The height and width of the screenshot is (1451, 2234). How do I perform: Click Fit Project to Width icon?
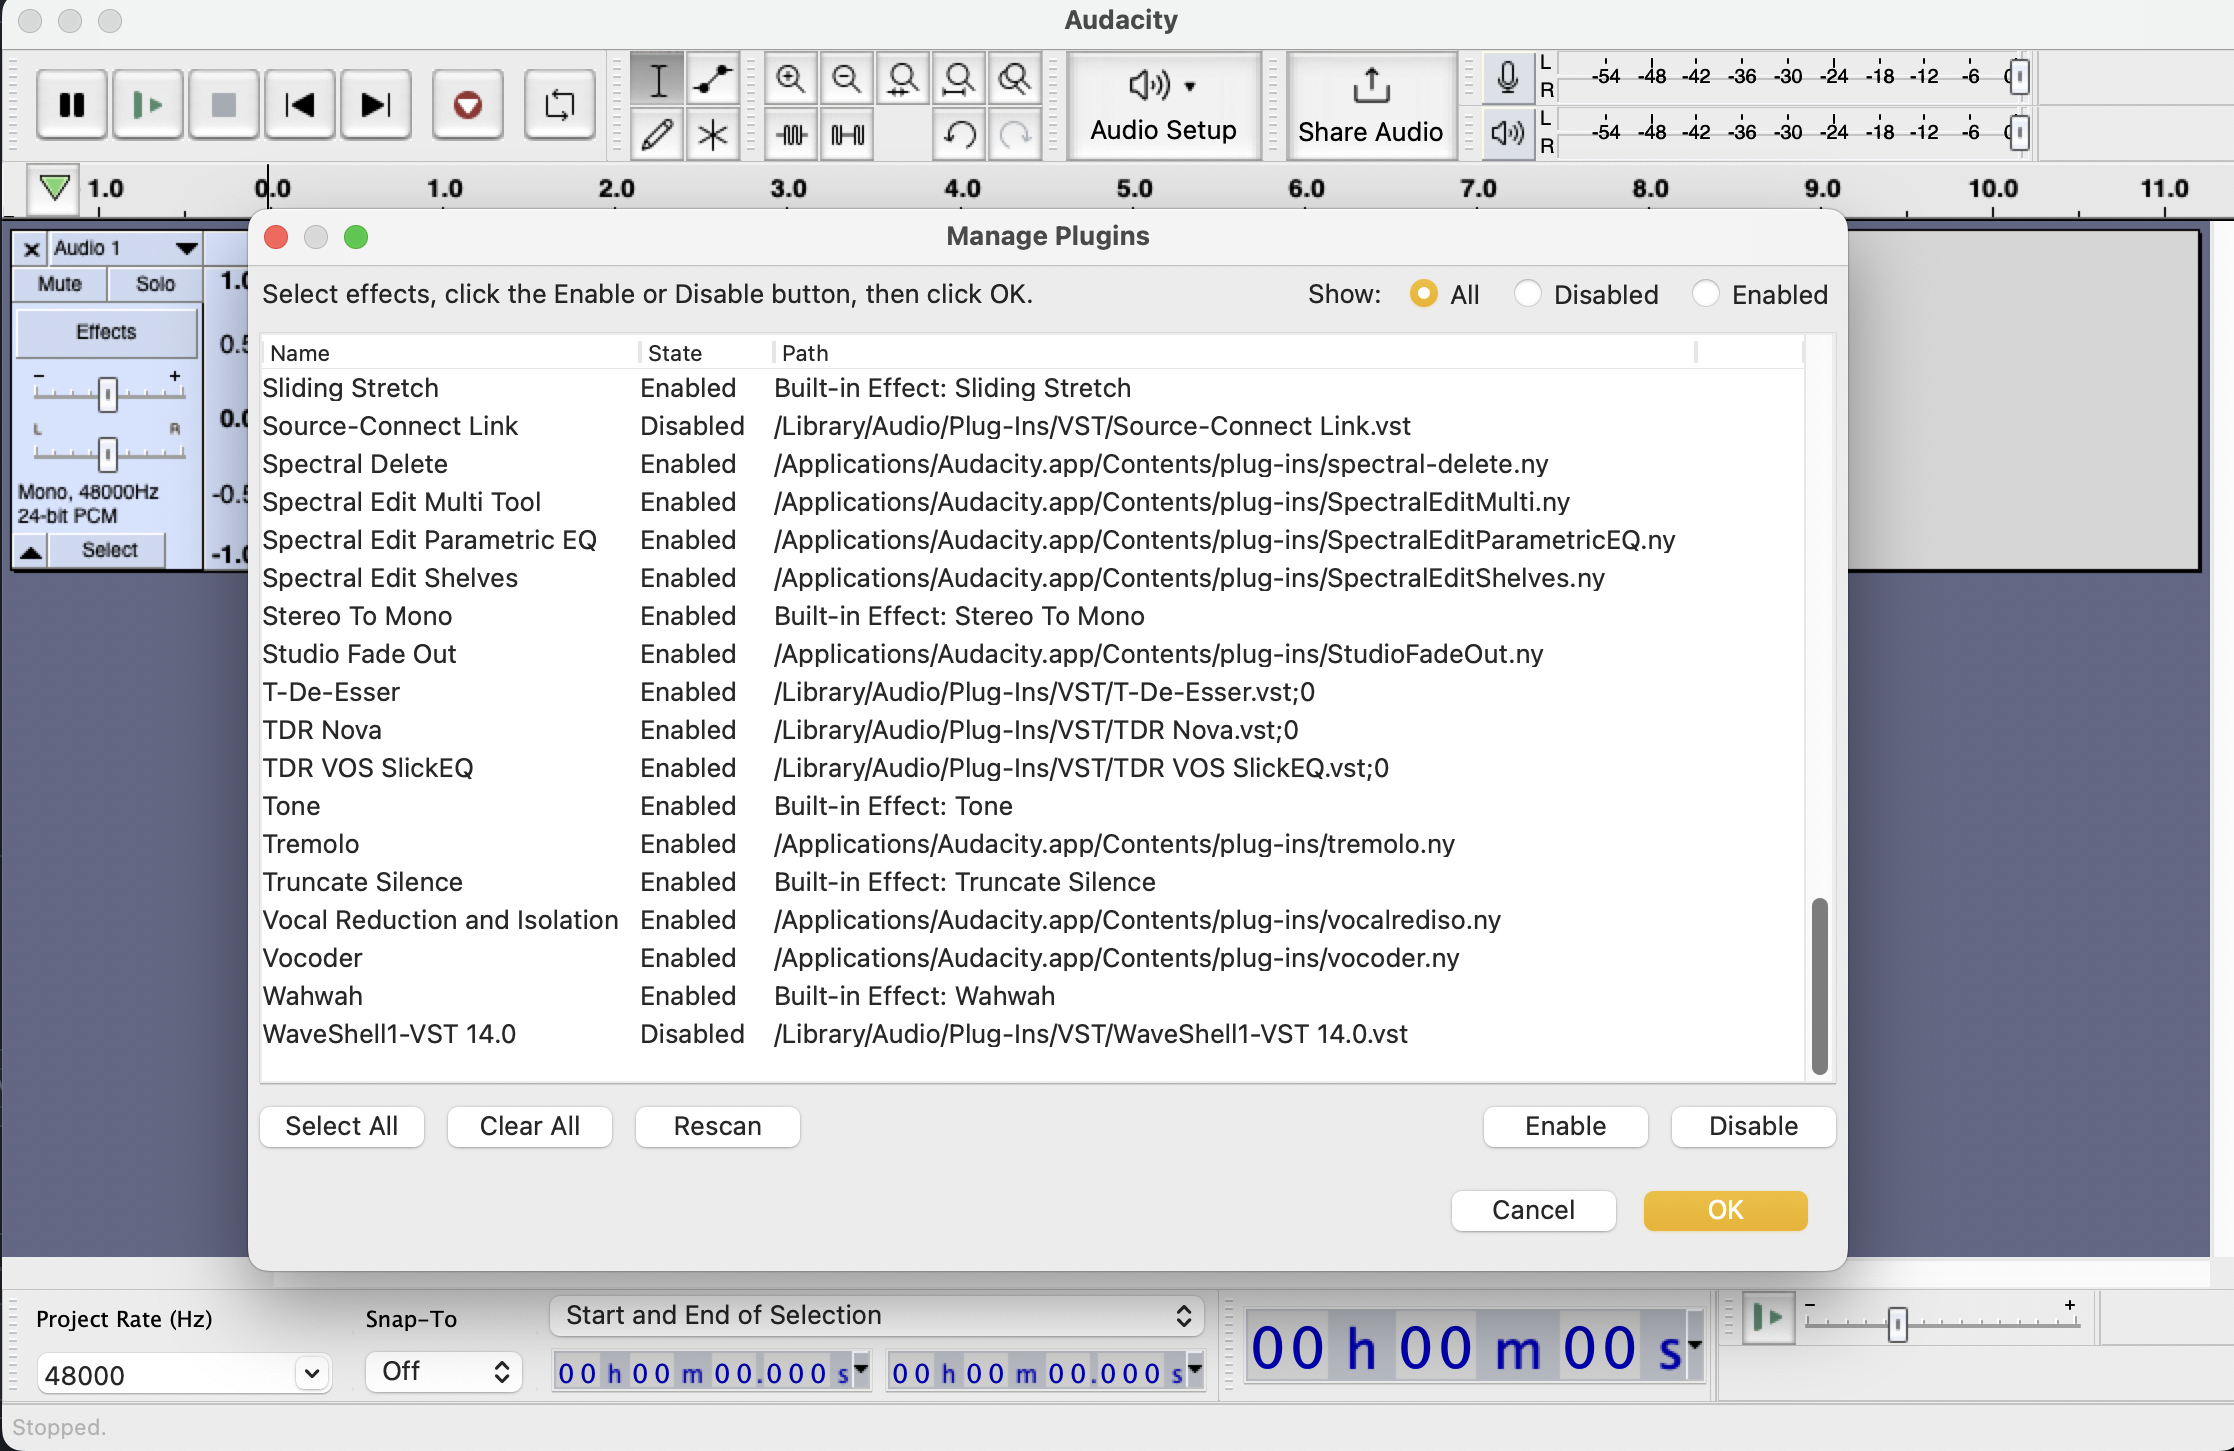pyautogui.click(x=958, y=79)
